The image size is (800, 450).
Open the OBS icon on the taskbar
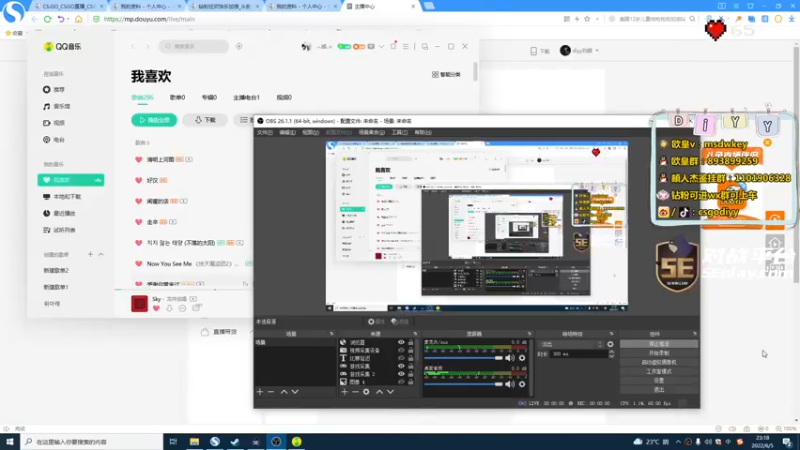click(x=276, y=442)
